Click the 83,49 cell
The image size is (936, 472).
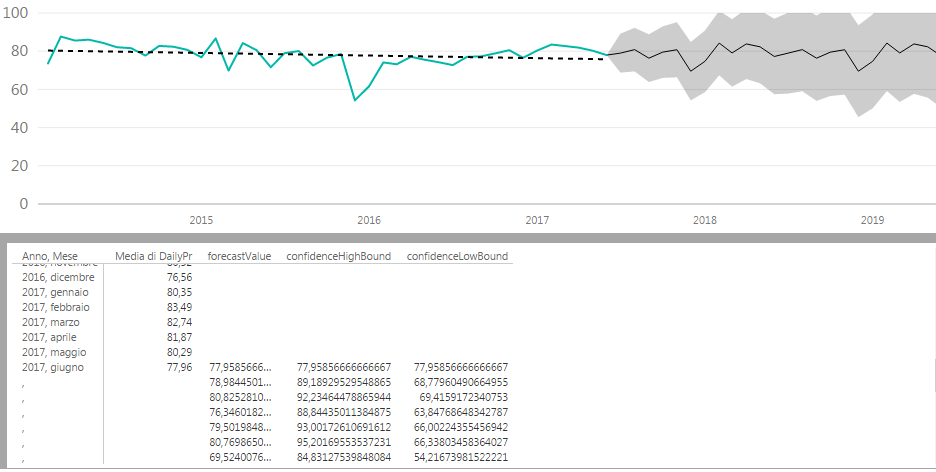[x=180, y=307]
